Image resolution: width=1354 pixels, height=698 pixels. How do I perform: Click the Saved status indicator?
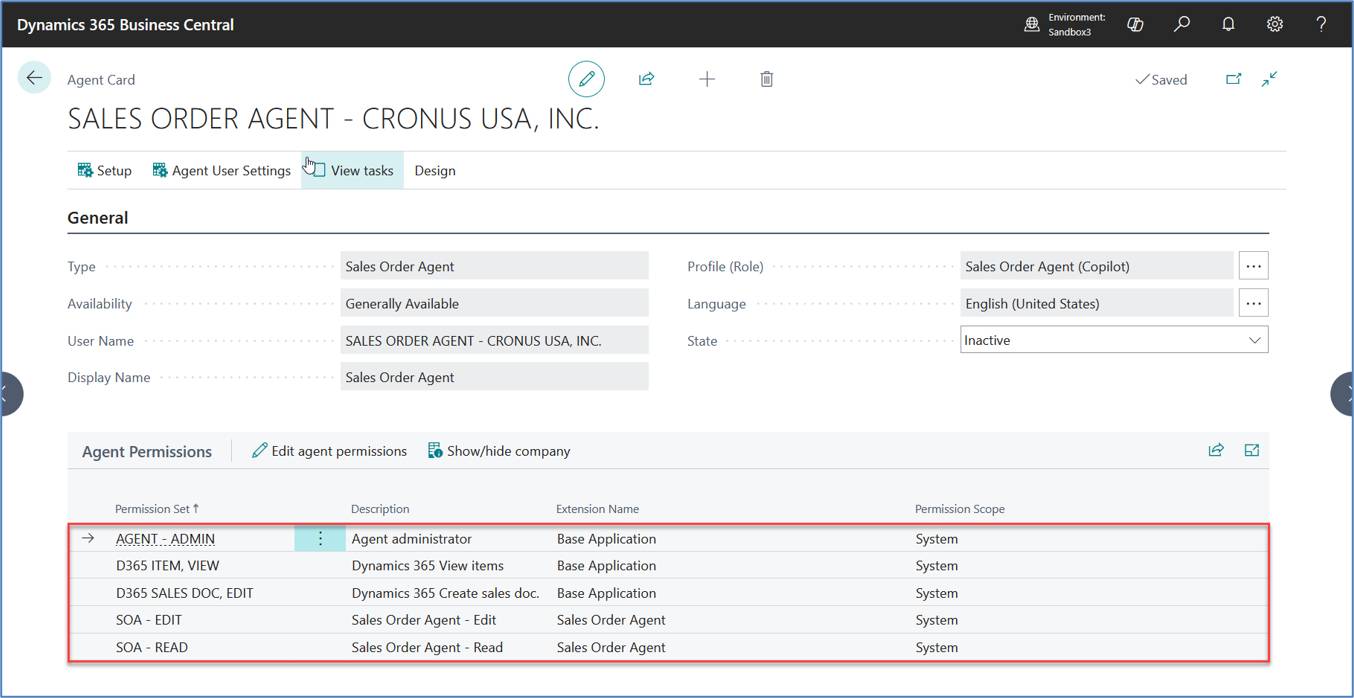tap(1161, 79)
